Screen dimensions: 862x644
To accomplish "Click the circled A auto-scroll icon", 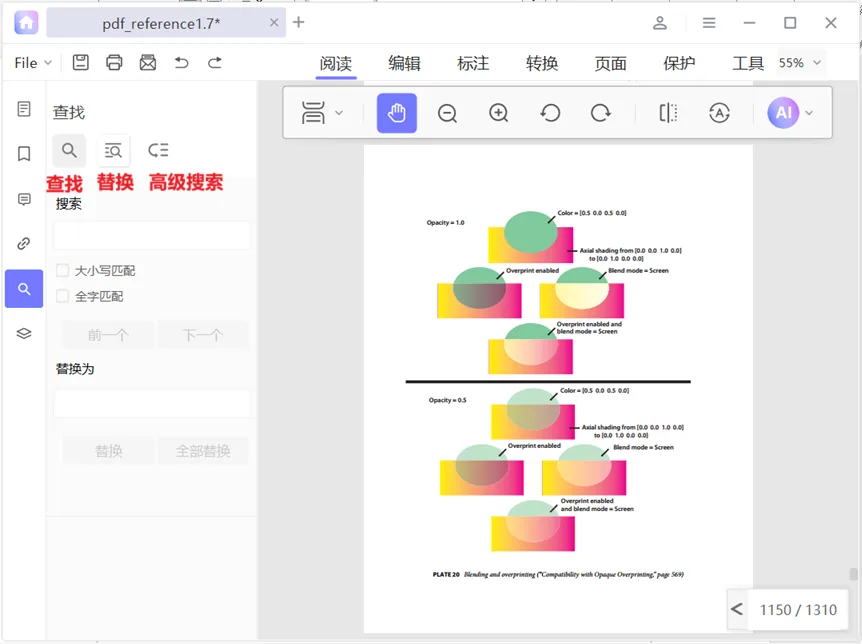I will (x=719, y=113).
